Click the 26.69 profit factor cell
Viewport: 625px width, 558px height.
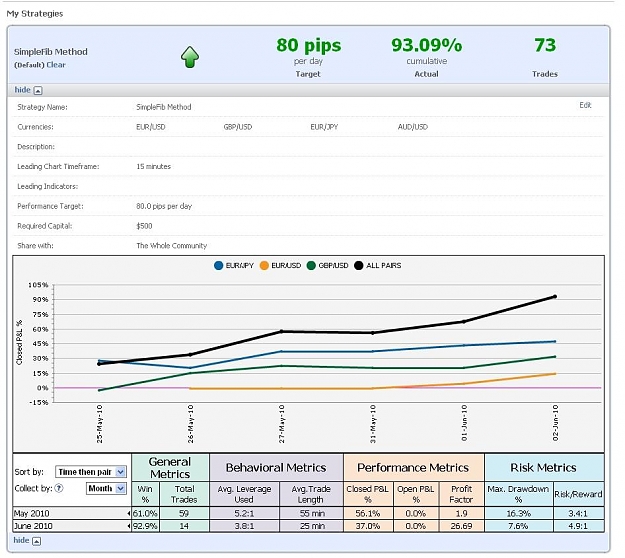tap(461, 526)
